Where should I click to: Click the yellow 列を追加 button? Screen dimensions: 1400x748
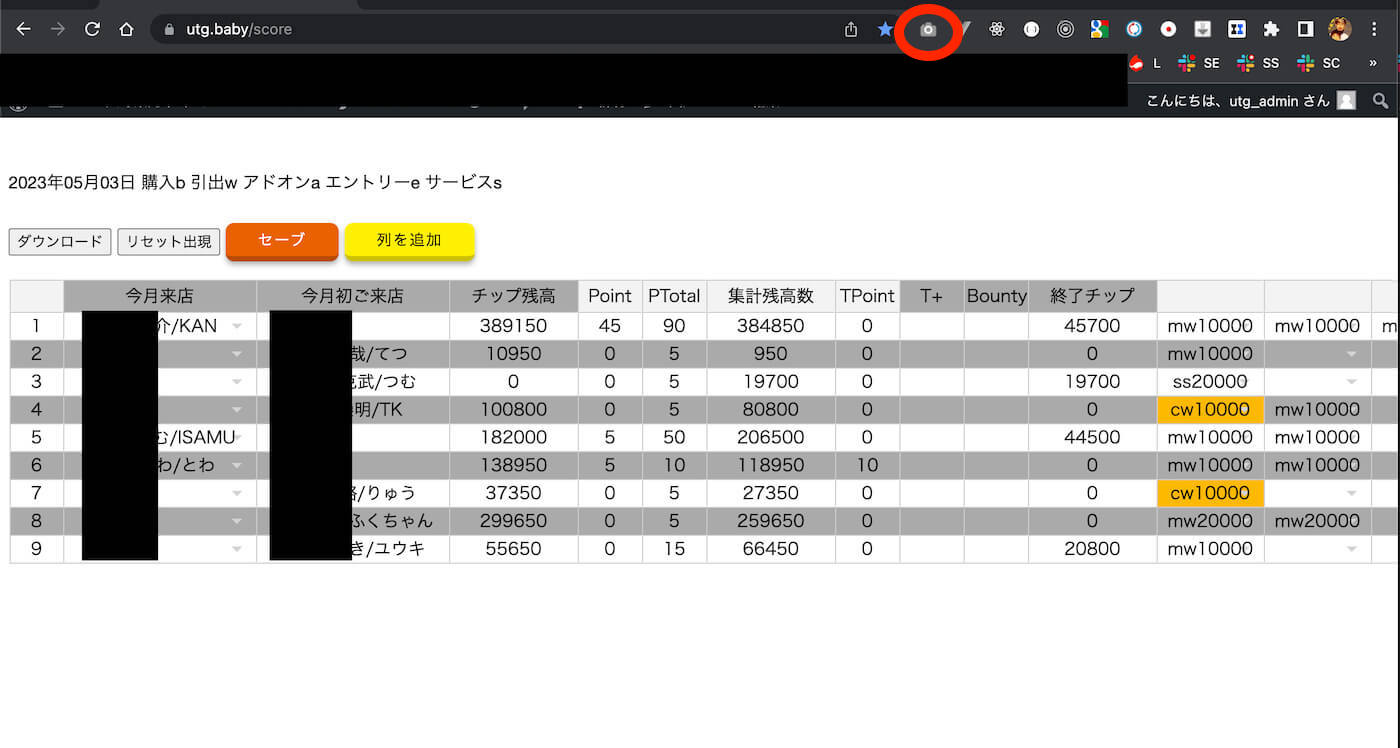tap(409, 241)
